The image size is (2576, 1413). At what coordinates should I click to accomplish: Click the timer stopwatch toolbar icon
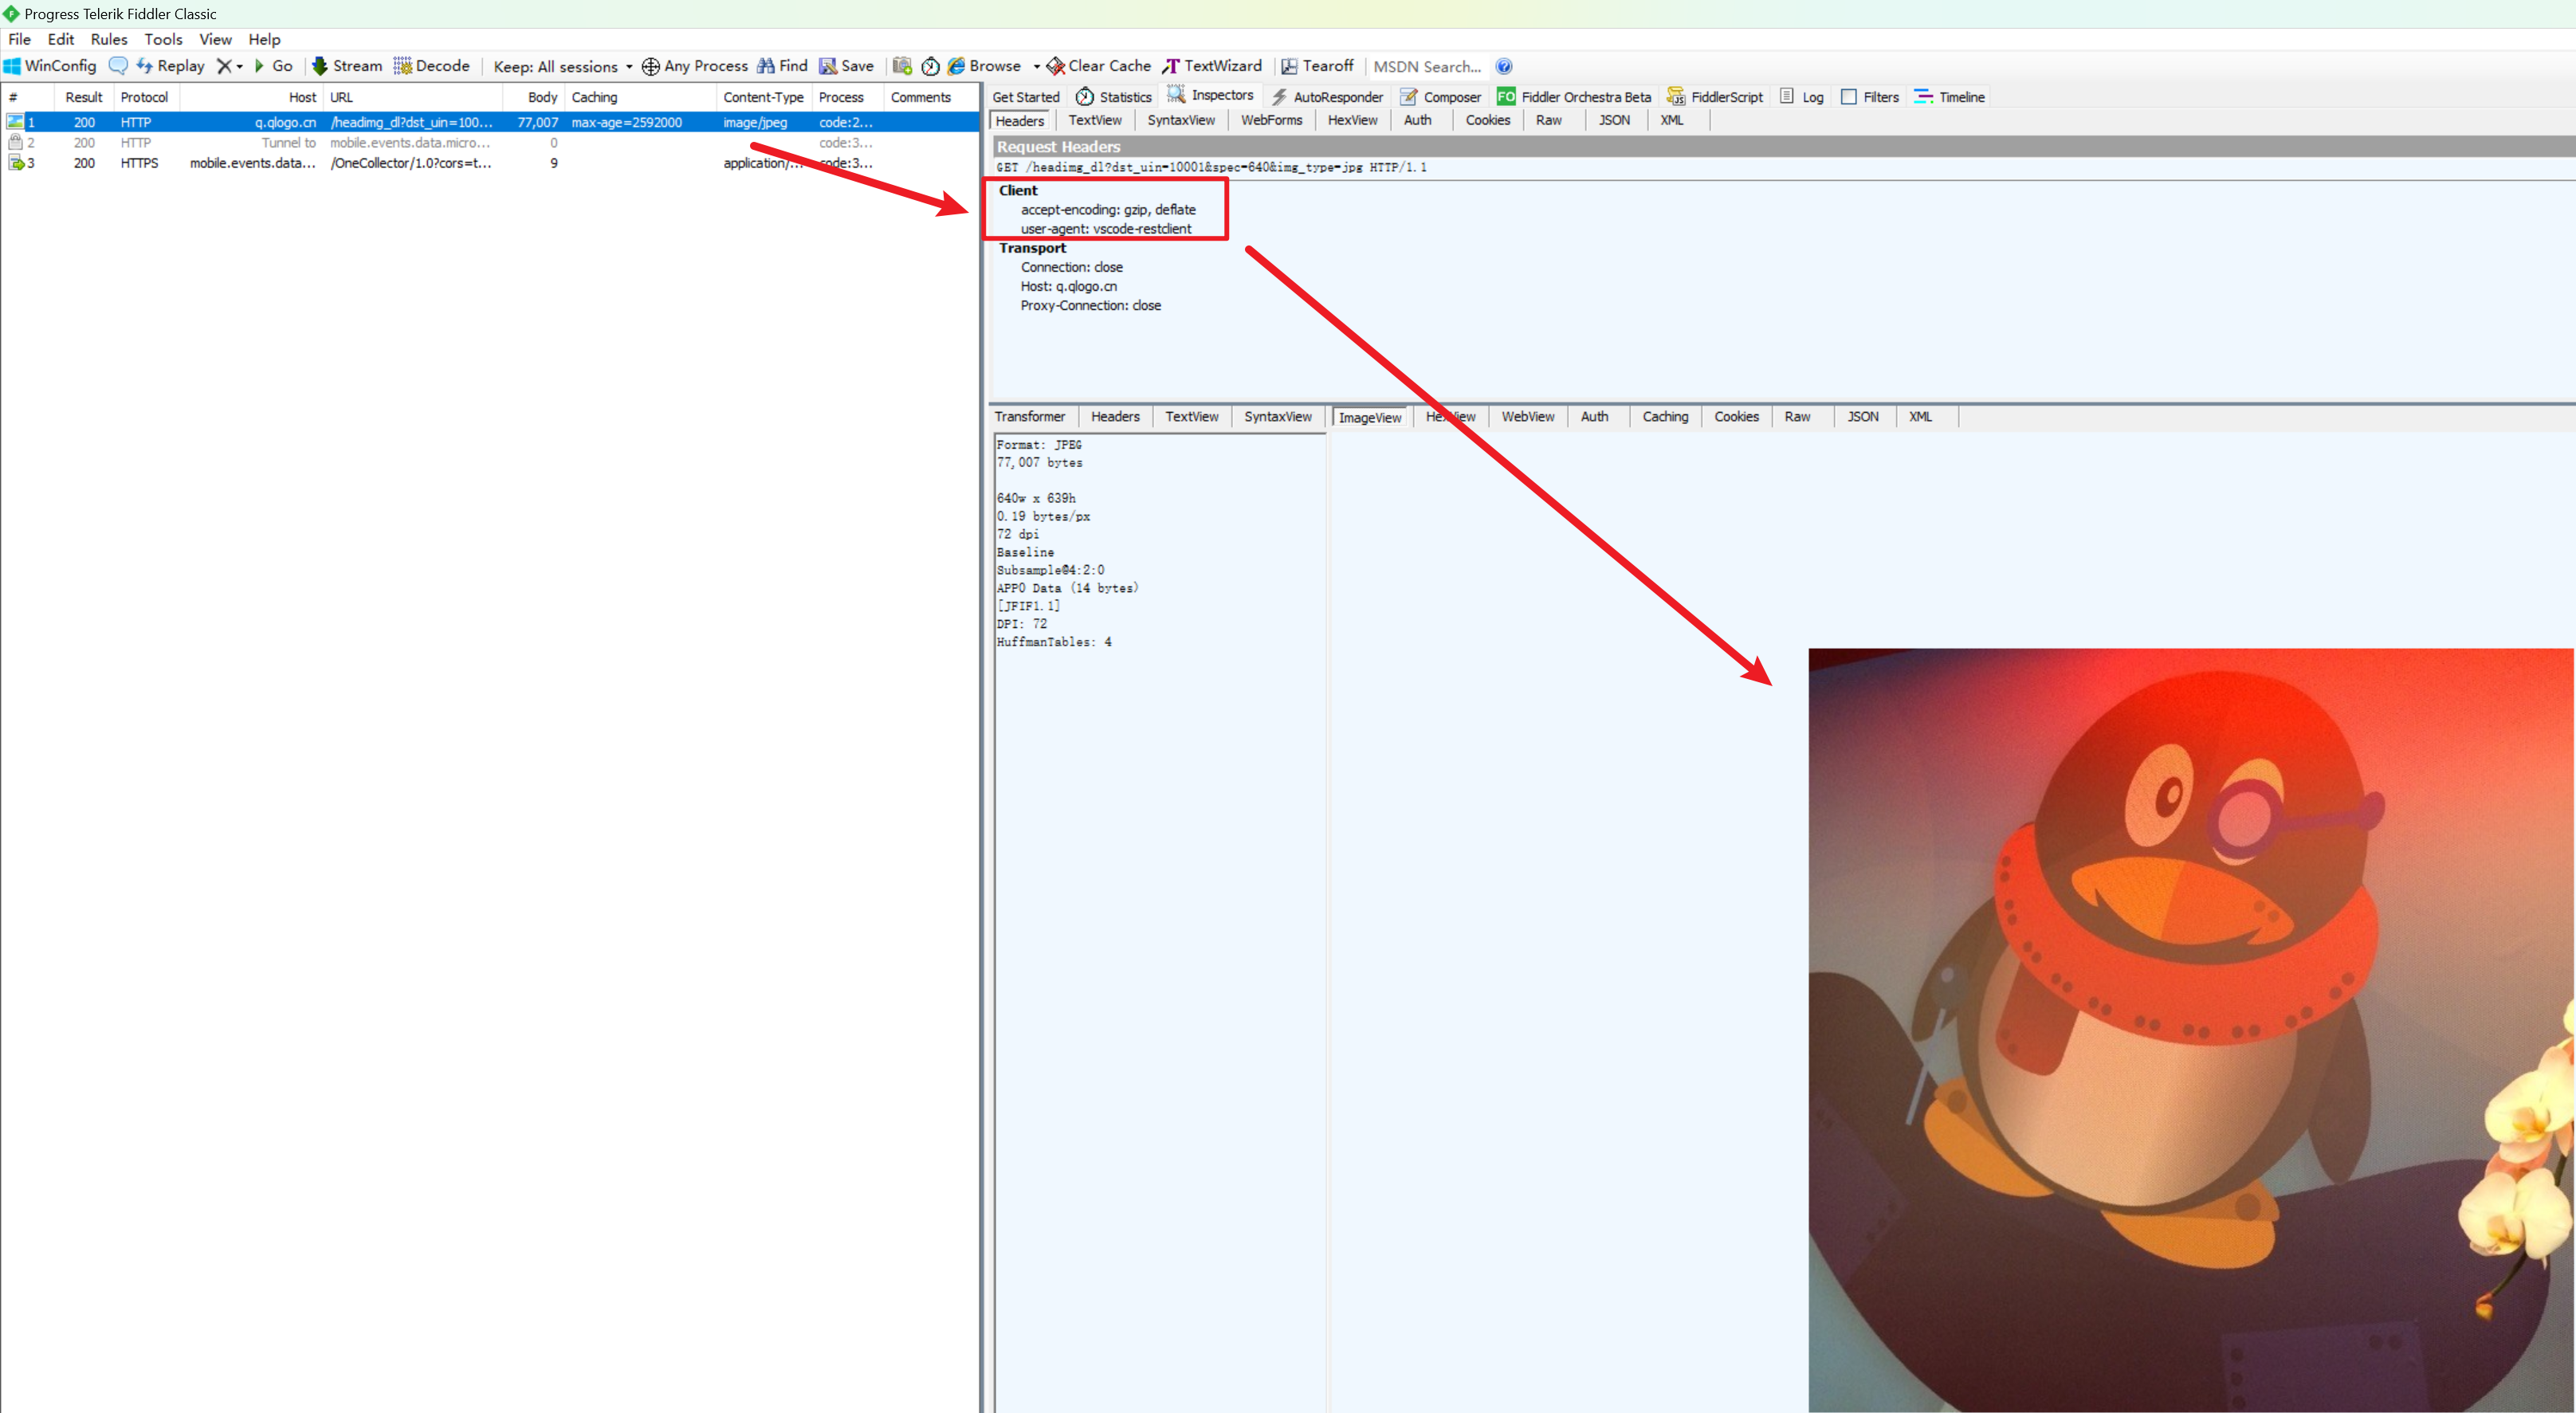tap(930, 66)
